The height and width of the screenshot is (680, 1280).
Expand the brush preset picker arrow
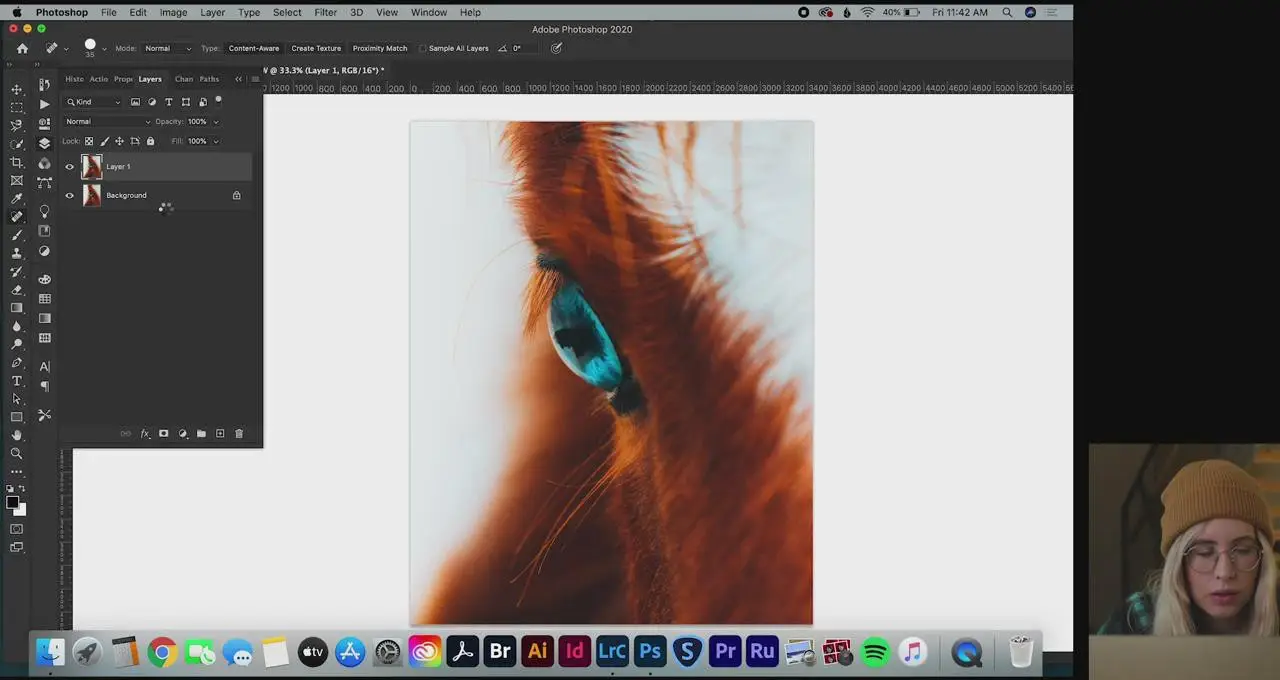tap(104, 48)
